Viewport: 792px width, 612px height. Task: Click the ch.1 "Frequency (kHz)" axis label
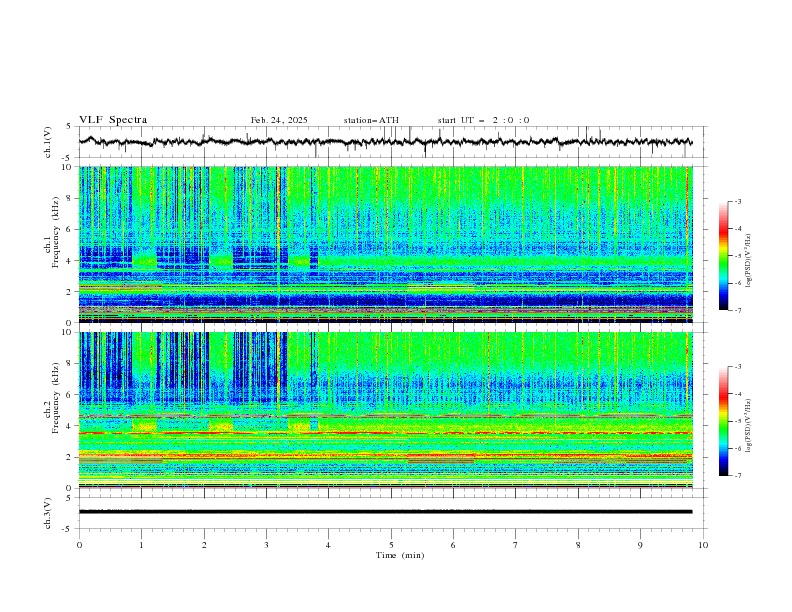point(56,232)
